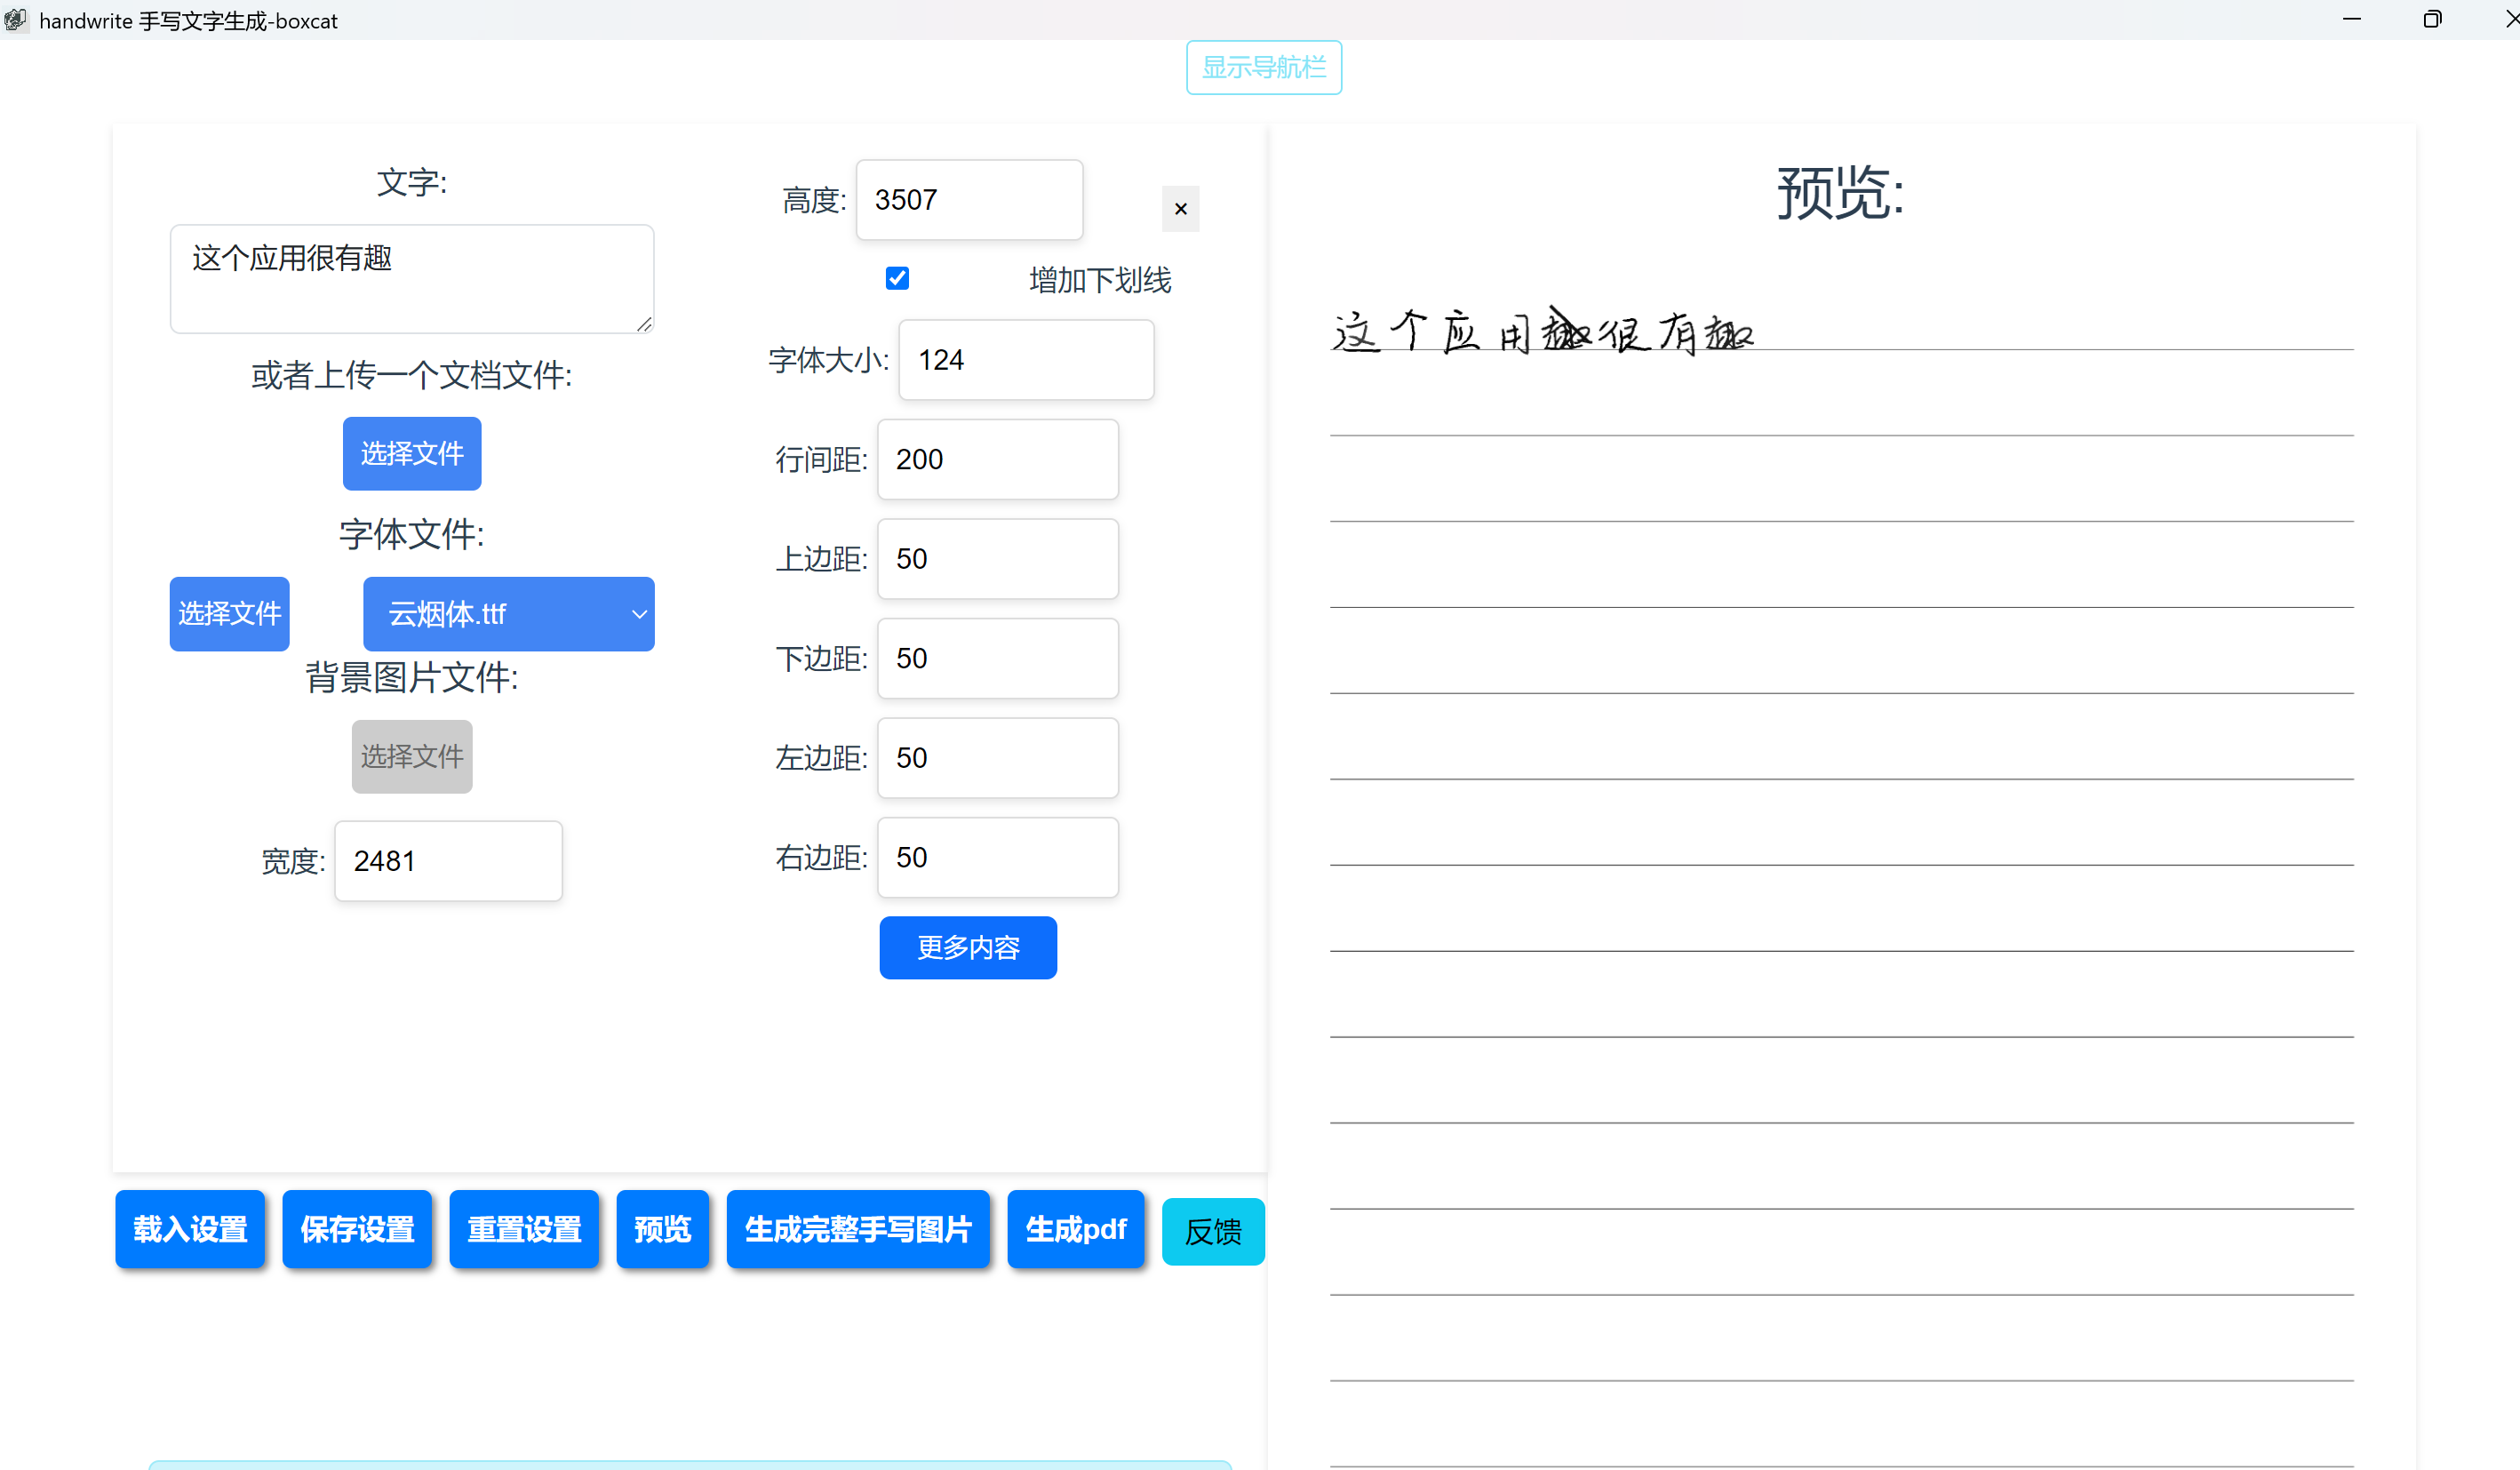Select a custom font file
The height and width of the screenshot is (1470, 2520).
pyautogui.click(x=230, y=614)
